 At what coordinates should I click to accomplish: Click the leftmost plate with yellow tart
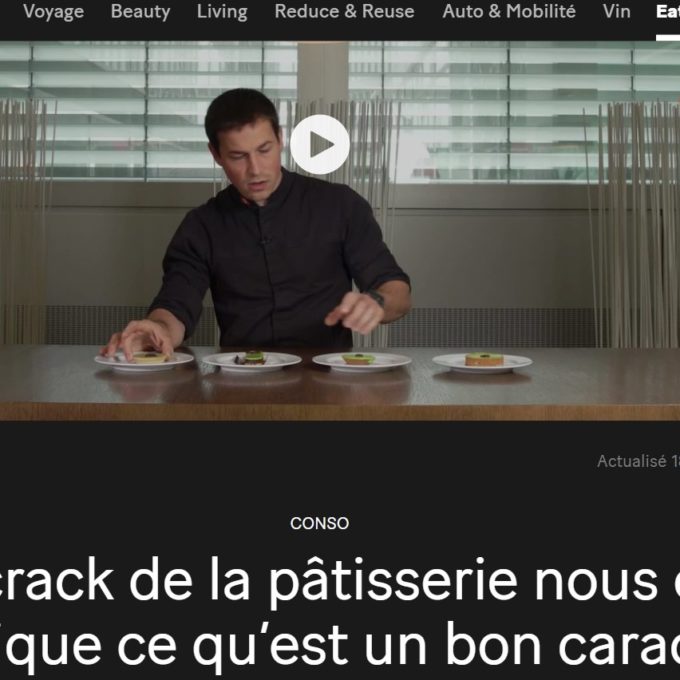144,361
